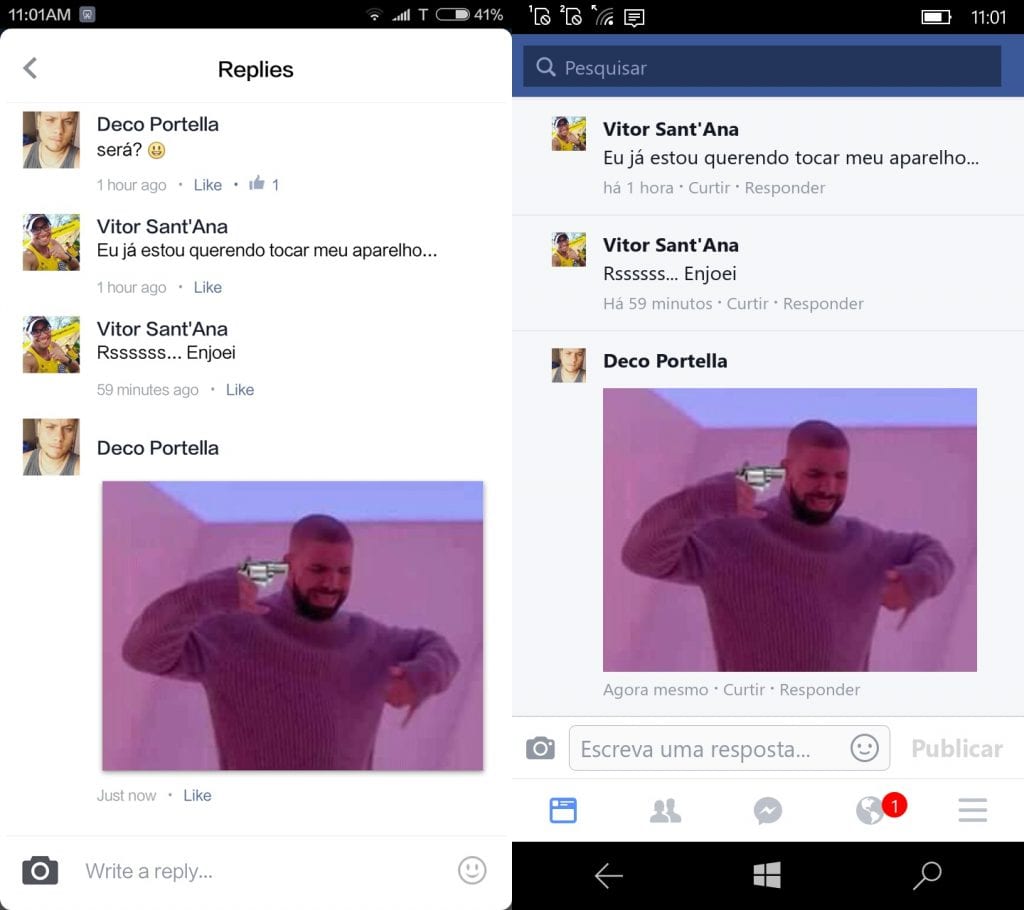The image size is (1024, 910).
Task: Open Drake GIF in right Portuguese view
Action: 790,530
